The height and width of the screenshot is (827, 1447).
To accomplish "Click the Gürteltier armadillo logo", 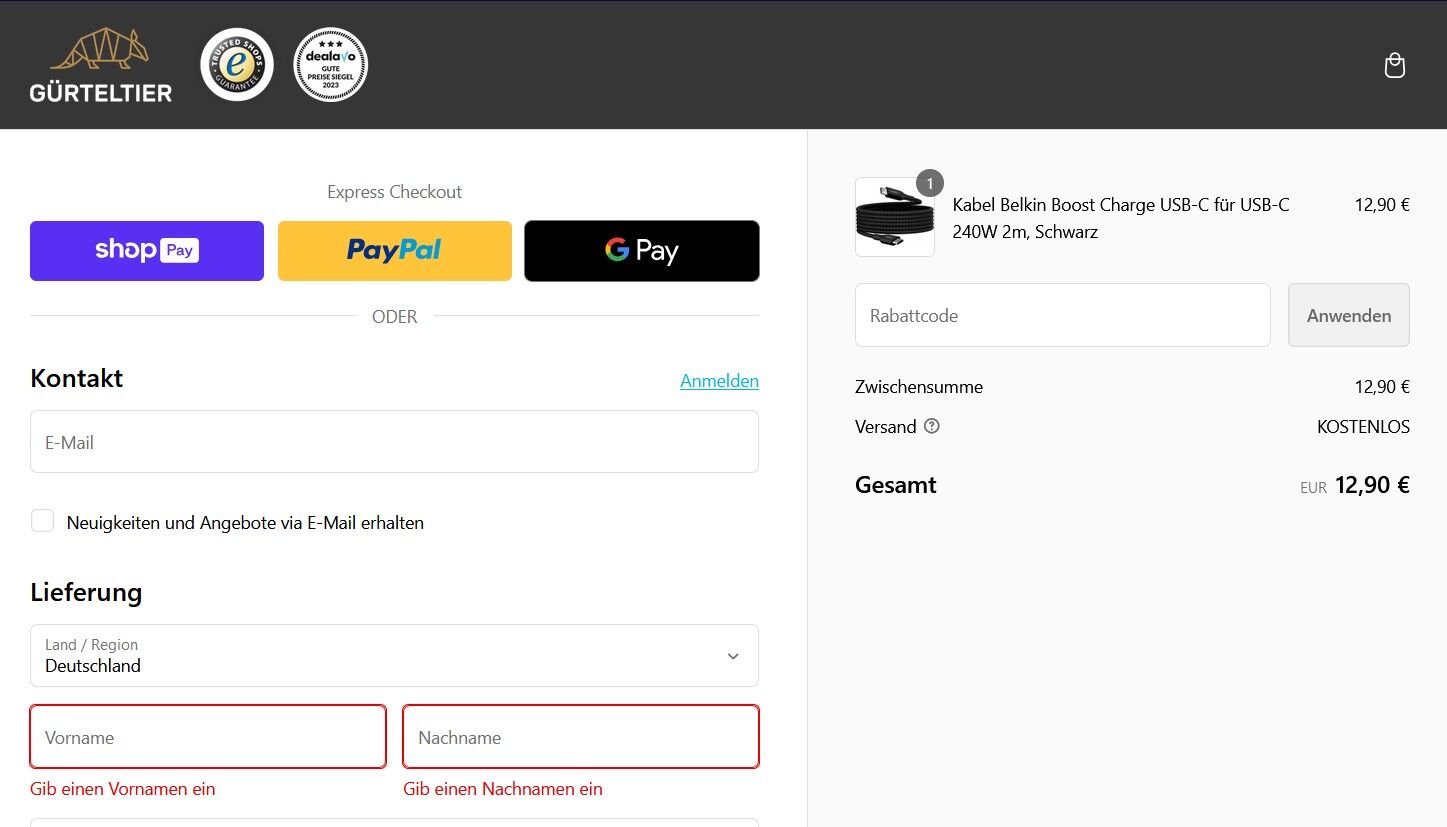I will (x=101, y=65).
